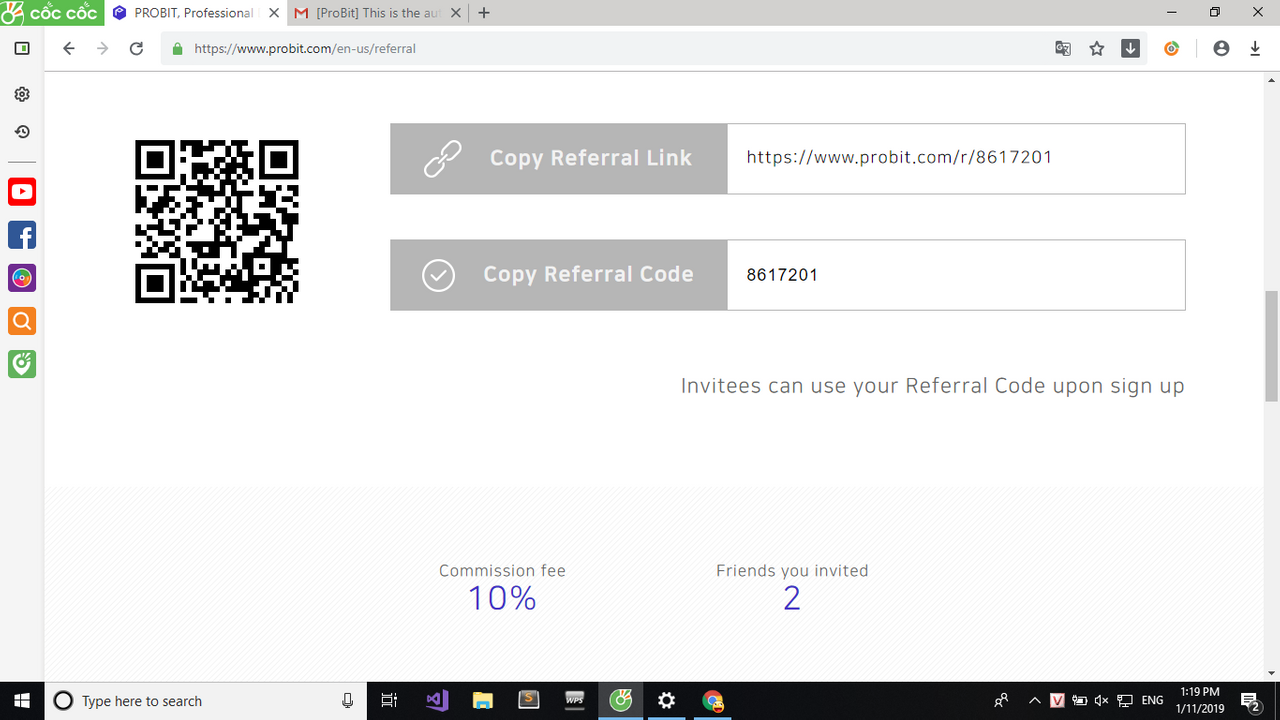Click the Copy Referral Link button

pyautogui.click(x=559, y=158)
